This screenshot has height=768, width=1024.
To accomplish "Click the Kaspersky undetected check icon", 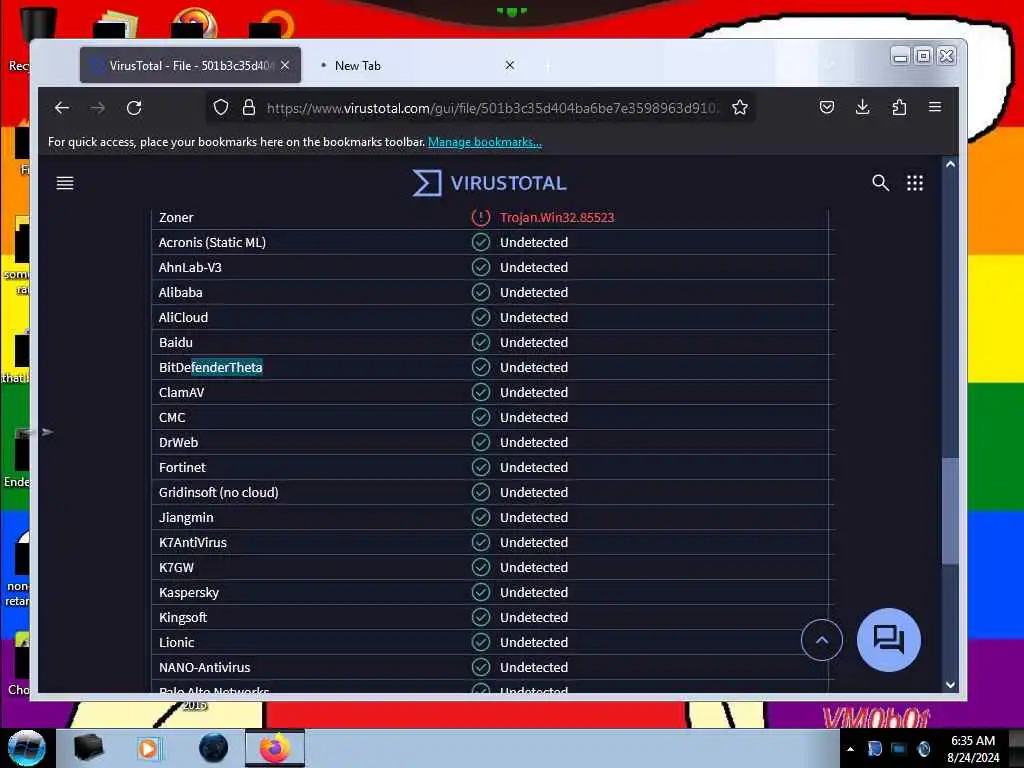I will coord(481,592).
